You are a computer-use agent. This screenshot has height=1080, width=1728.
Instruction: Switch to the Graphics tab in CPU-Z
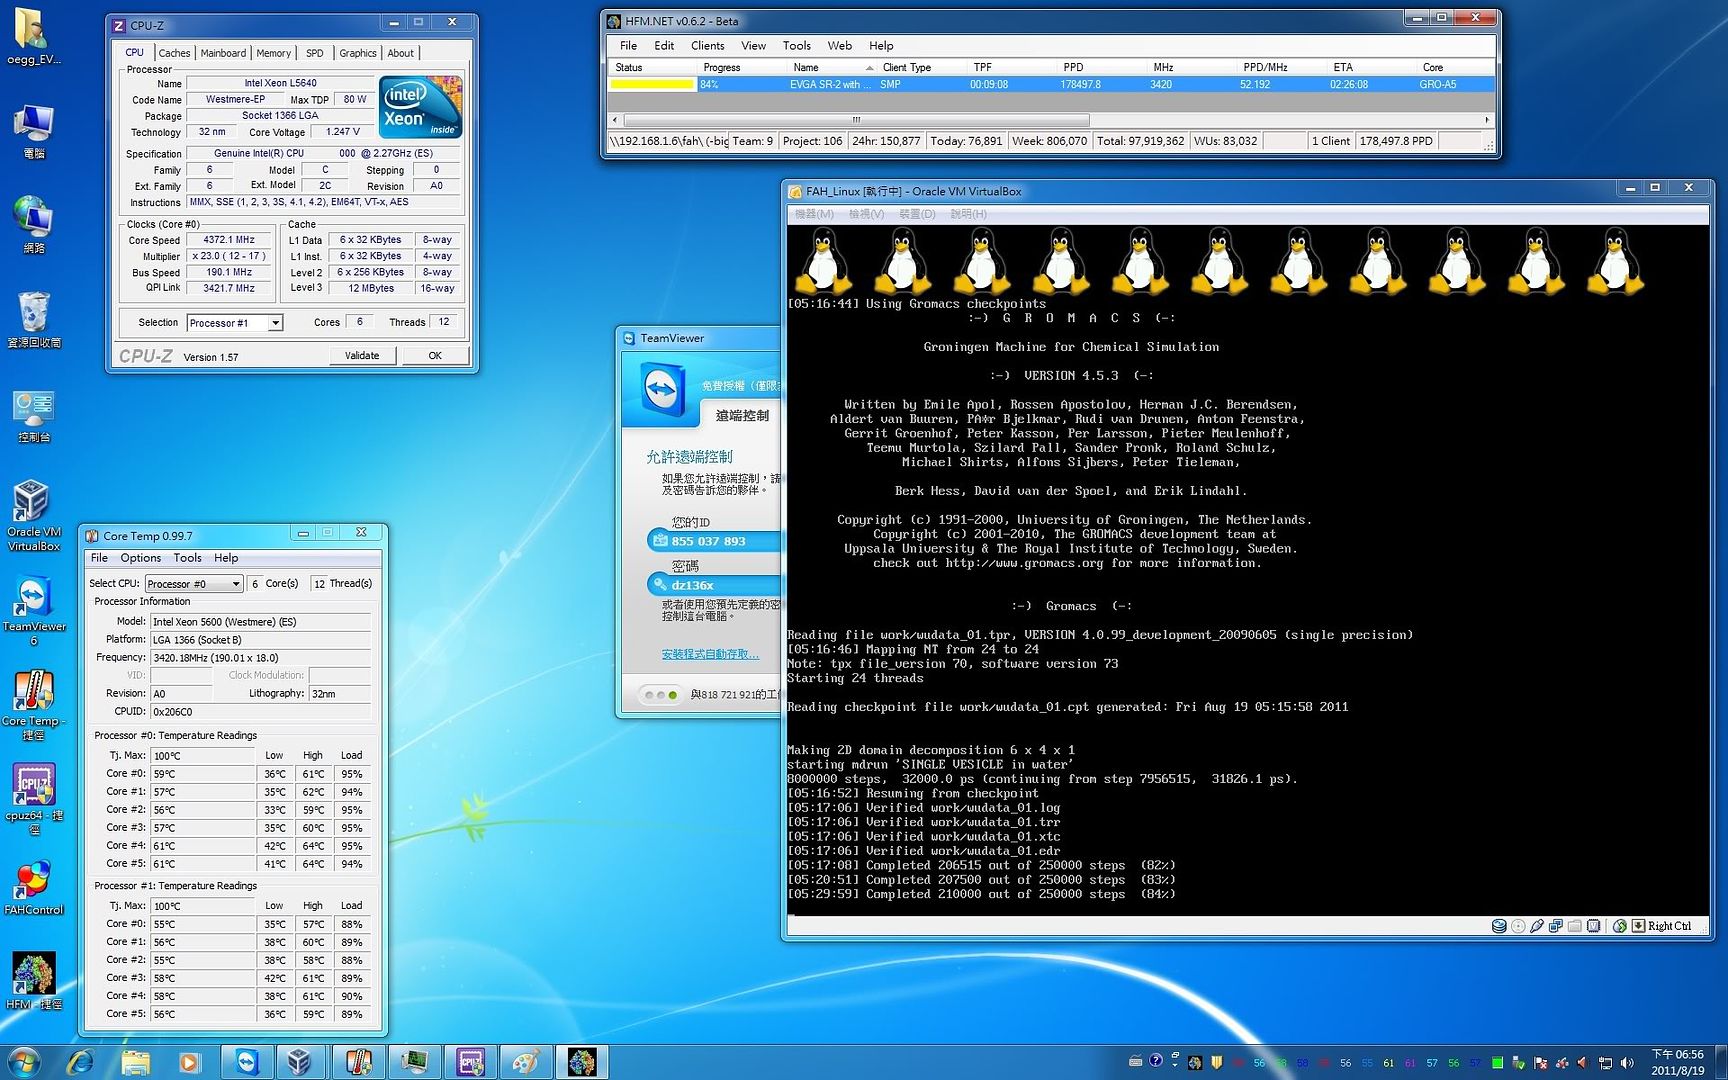357,53
